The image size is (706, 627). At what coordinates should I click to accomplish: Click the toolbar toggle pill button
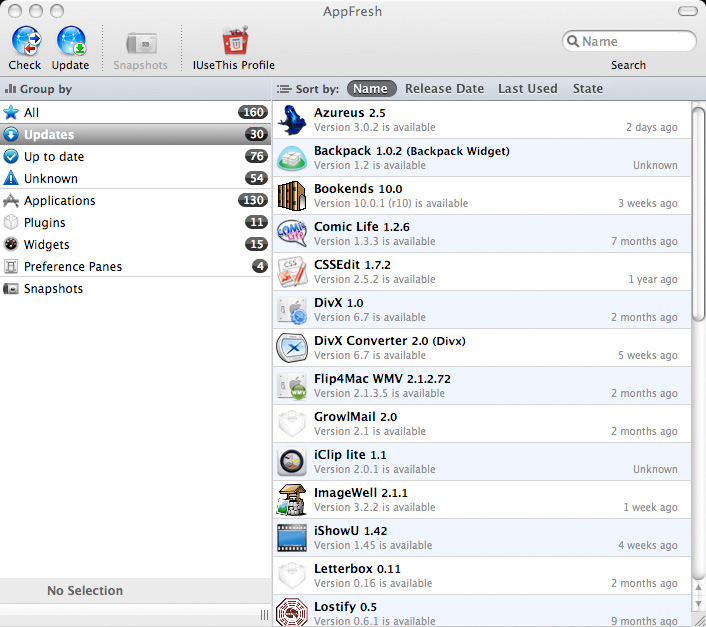[688, 11]
